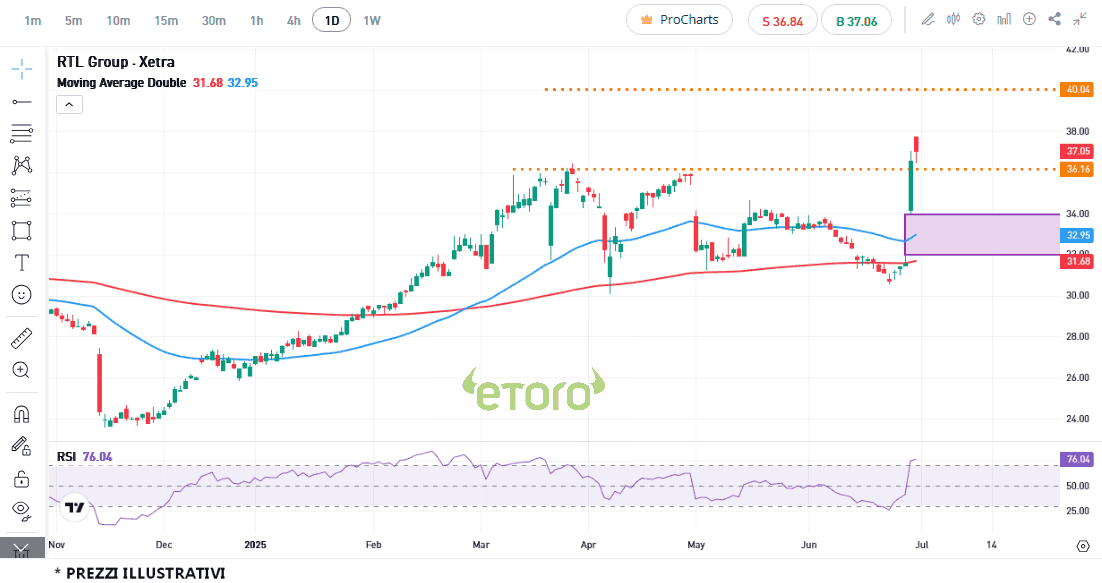Click the zoom in magnifier tool
The width and height of the screenshot is (1102, 583).
point(21,370)
